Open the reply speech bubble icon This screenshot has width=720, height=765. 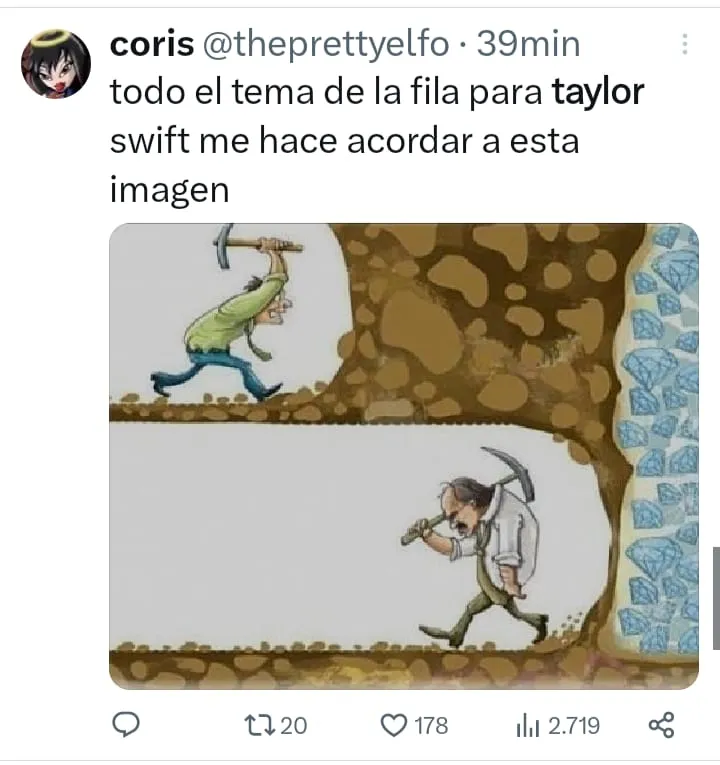[x=126, y=725]
